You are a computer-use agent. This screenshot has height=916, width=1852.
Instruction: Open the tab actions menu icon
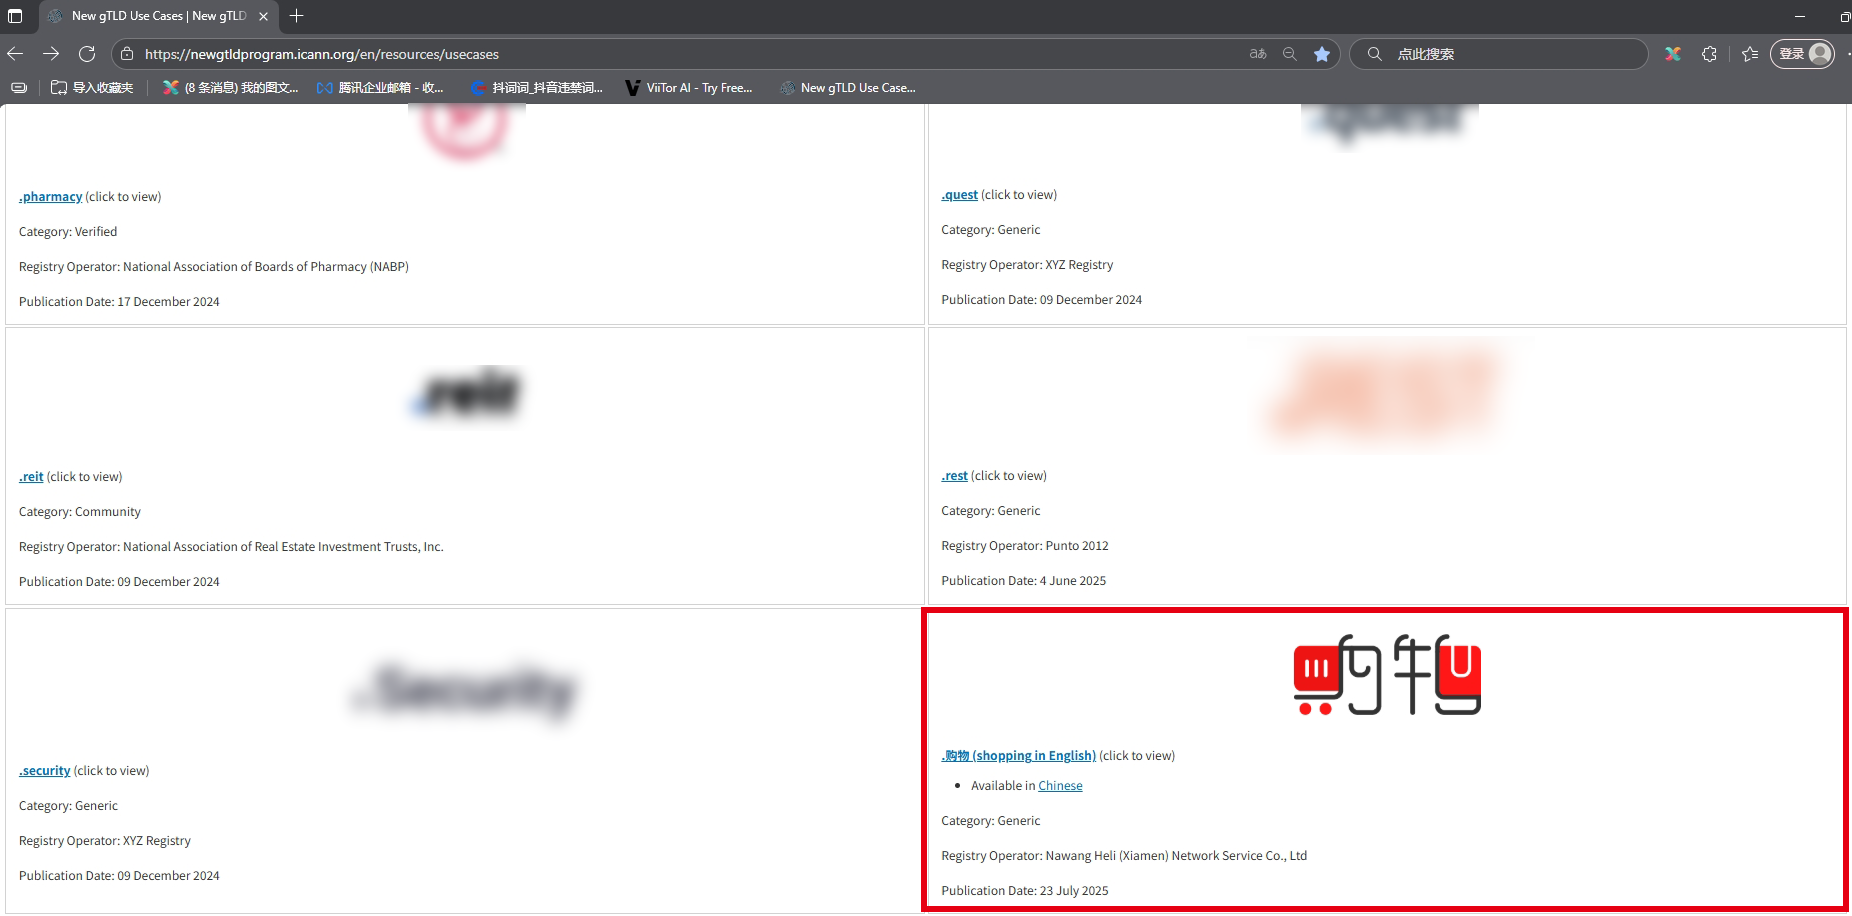(x=15, y=16)
